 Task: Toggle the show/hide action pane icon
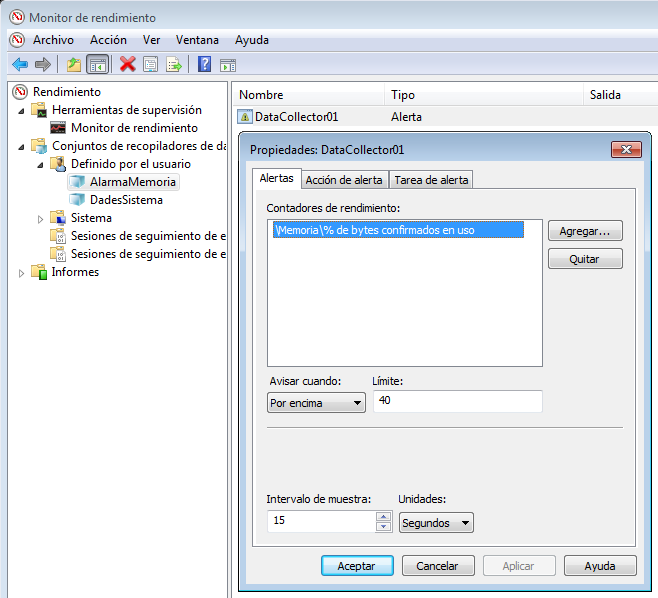pyautogui.click(x=227, y=64)
